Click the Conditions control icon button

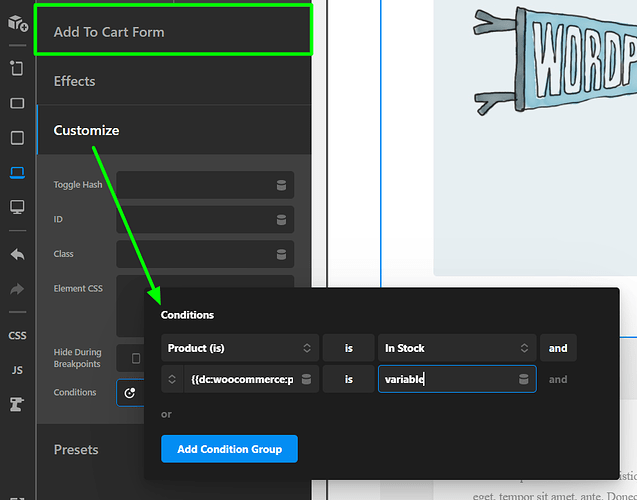(130, 393)
